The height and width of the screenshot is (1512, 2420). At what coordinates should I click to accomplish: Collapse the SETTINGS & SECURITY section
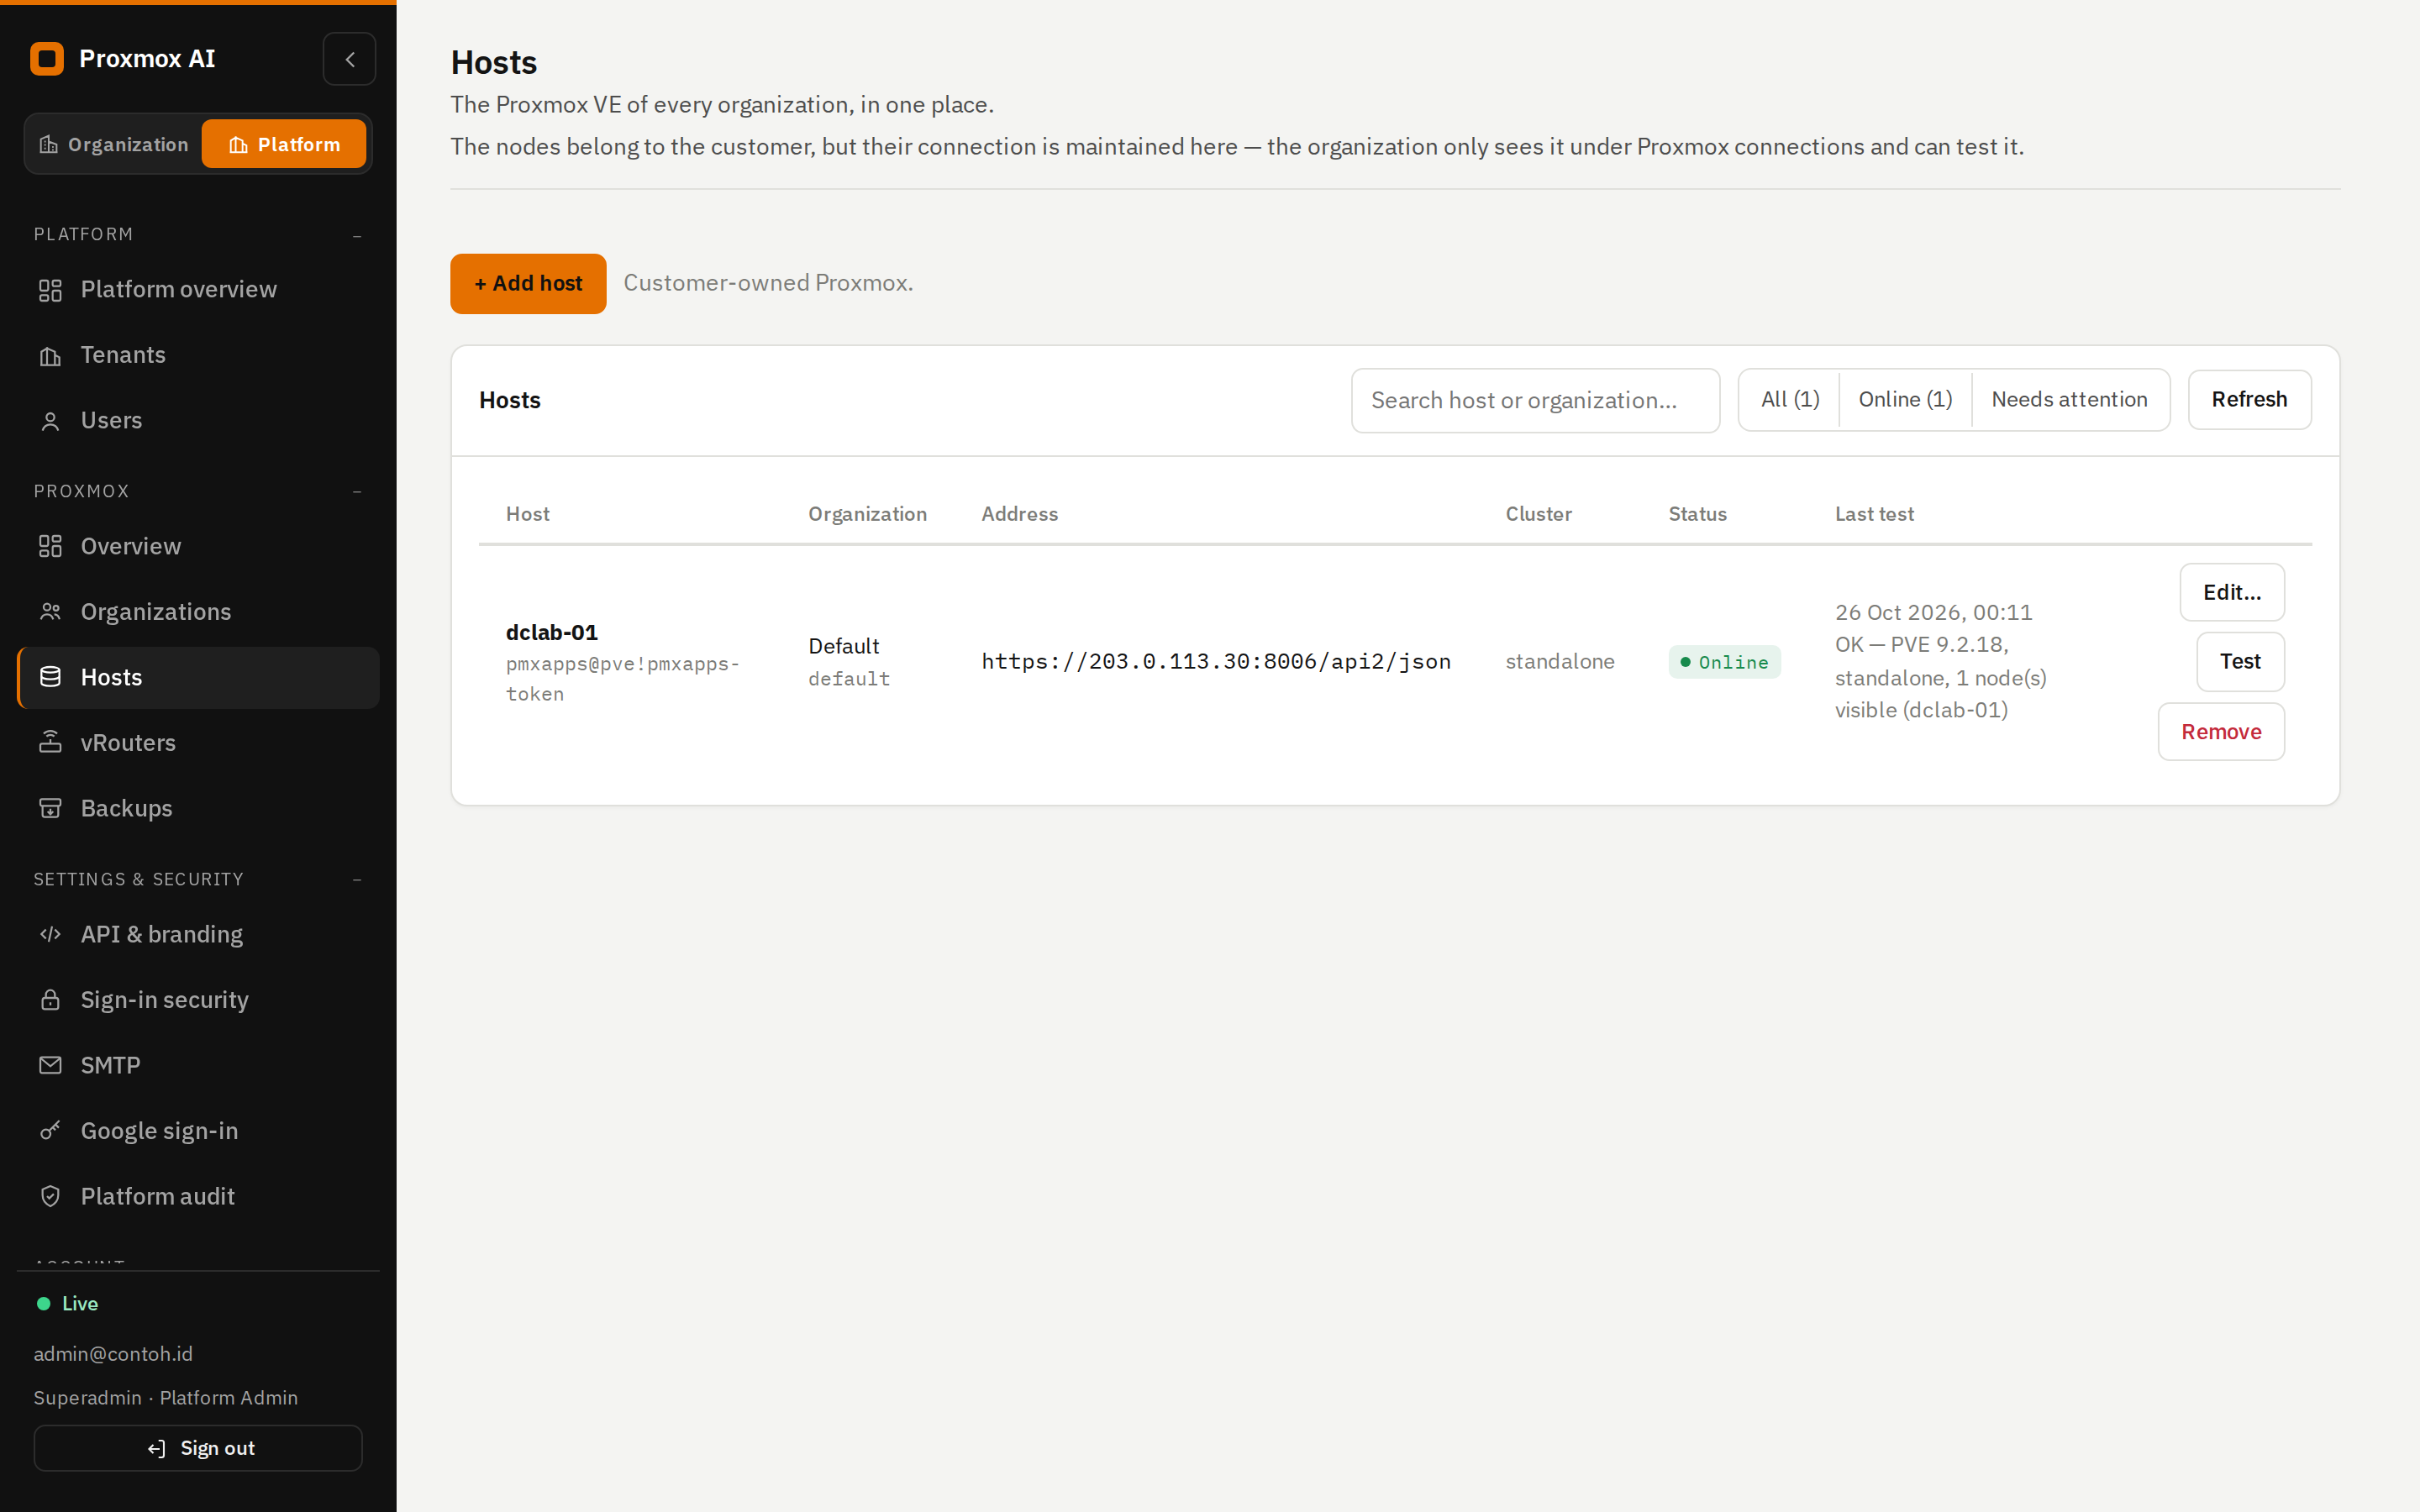pyautogui.click(x=357, y=880)
